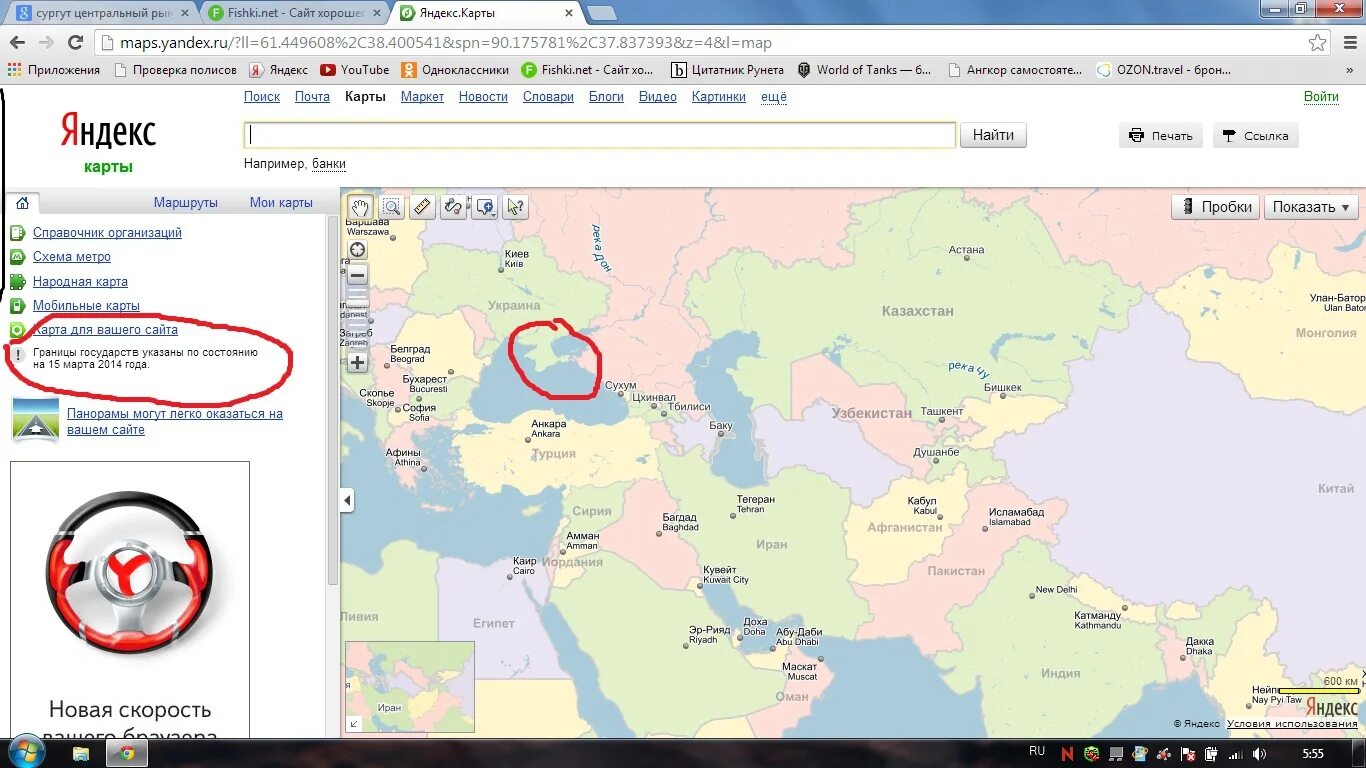
Task: Click the locate-me target button on map
Action: [357, 250]
